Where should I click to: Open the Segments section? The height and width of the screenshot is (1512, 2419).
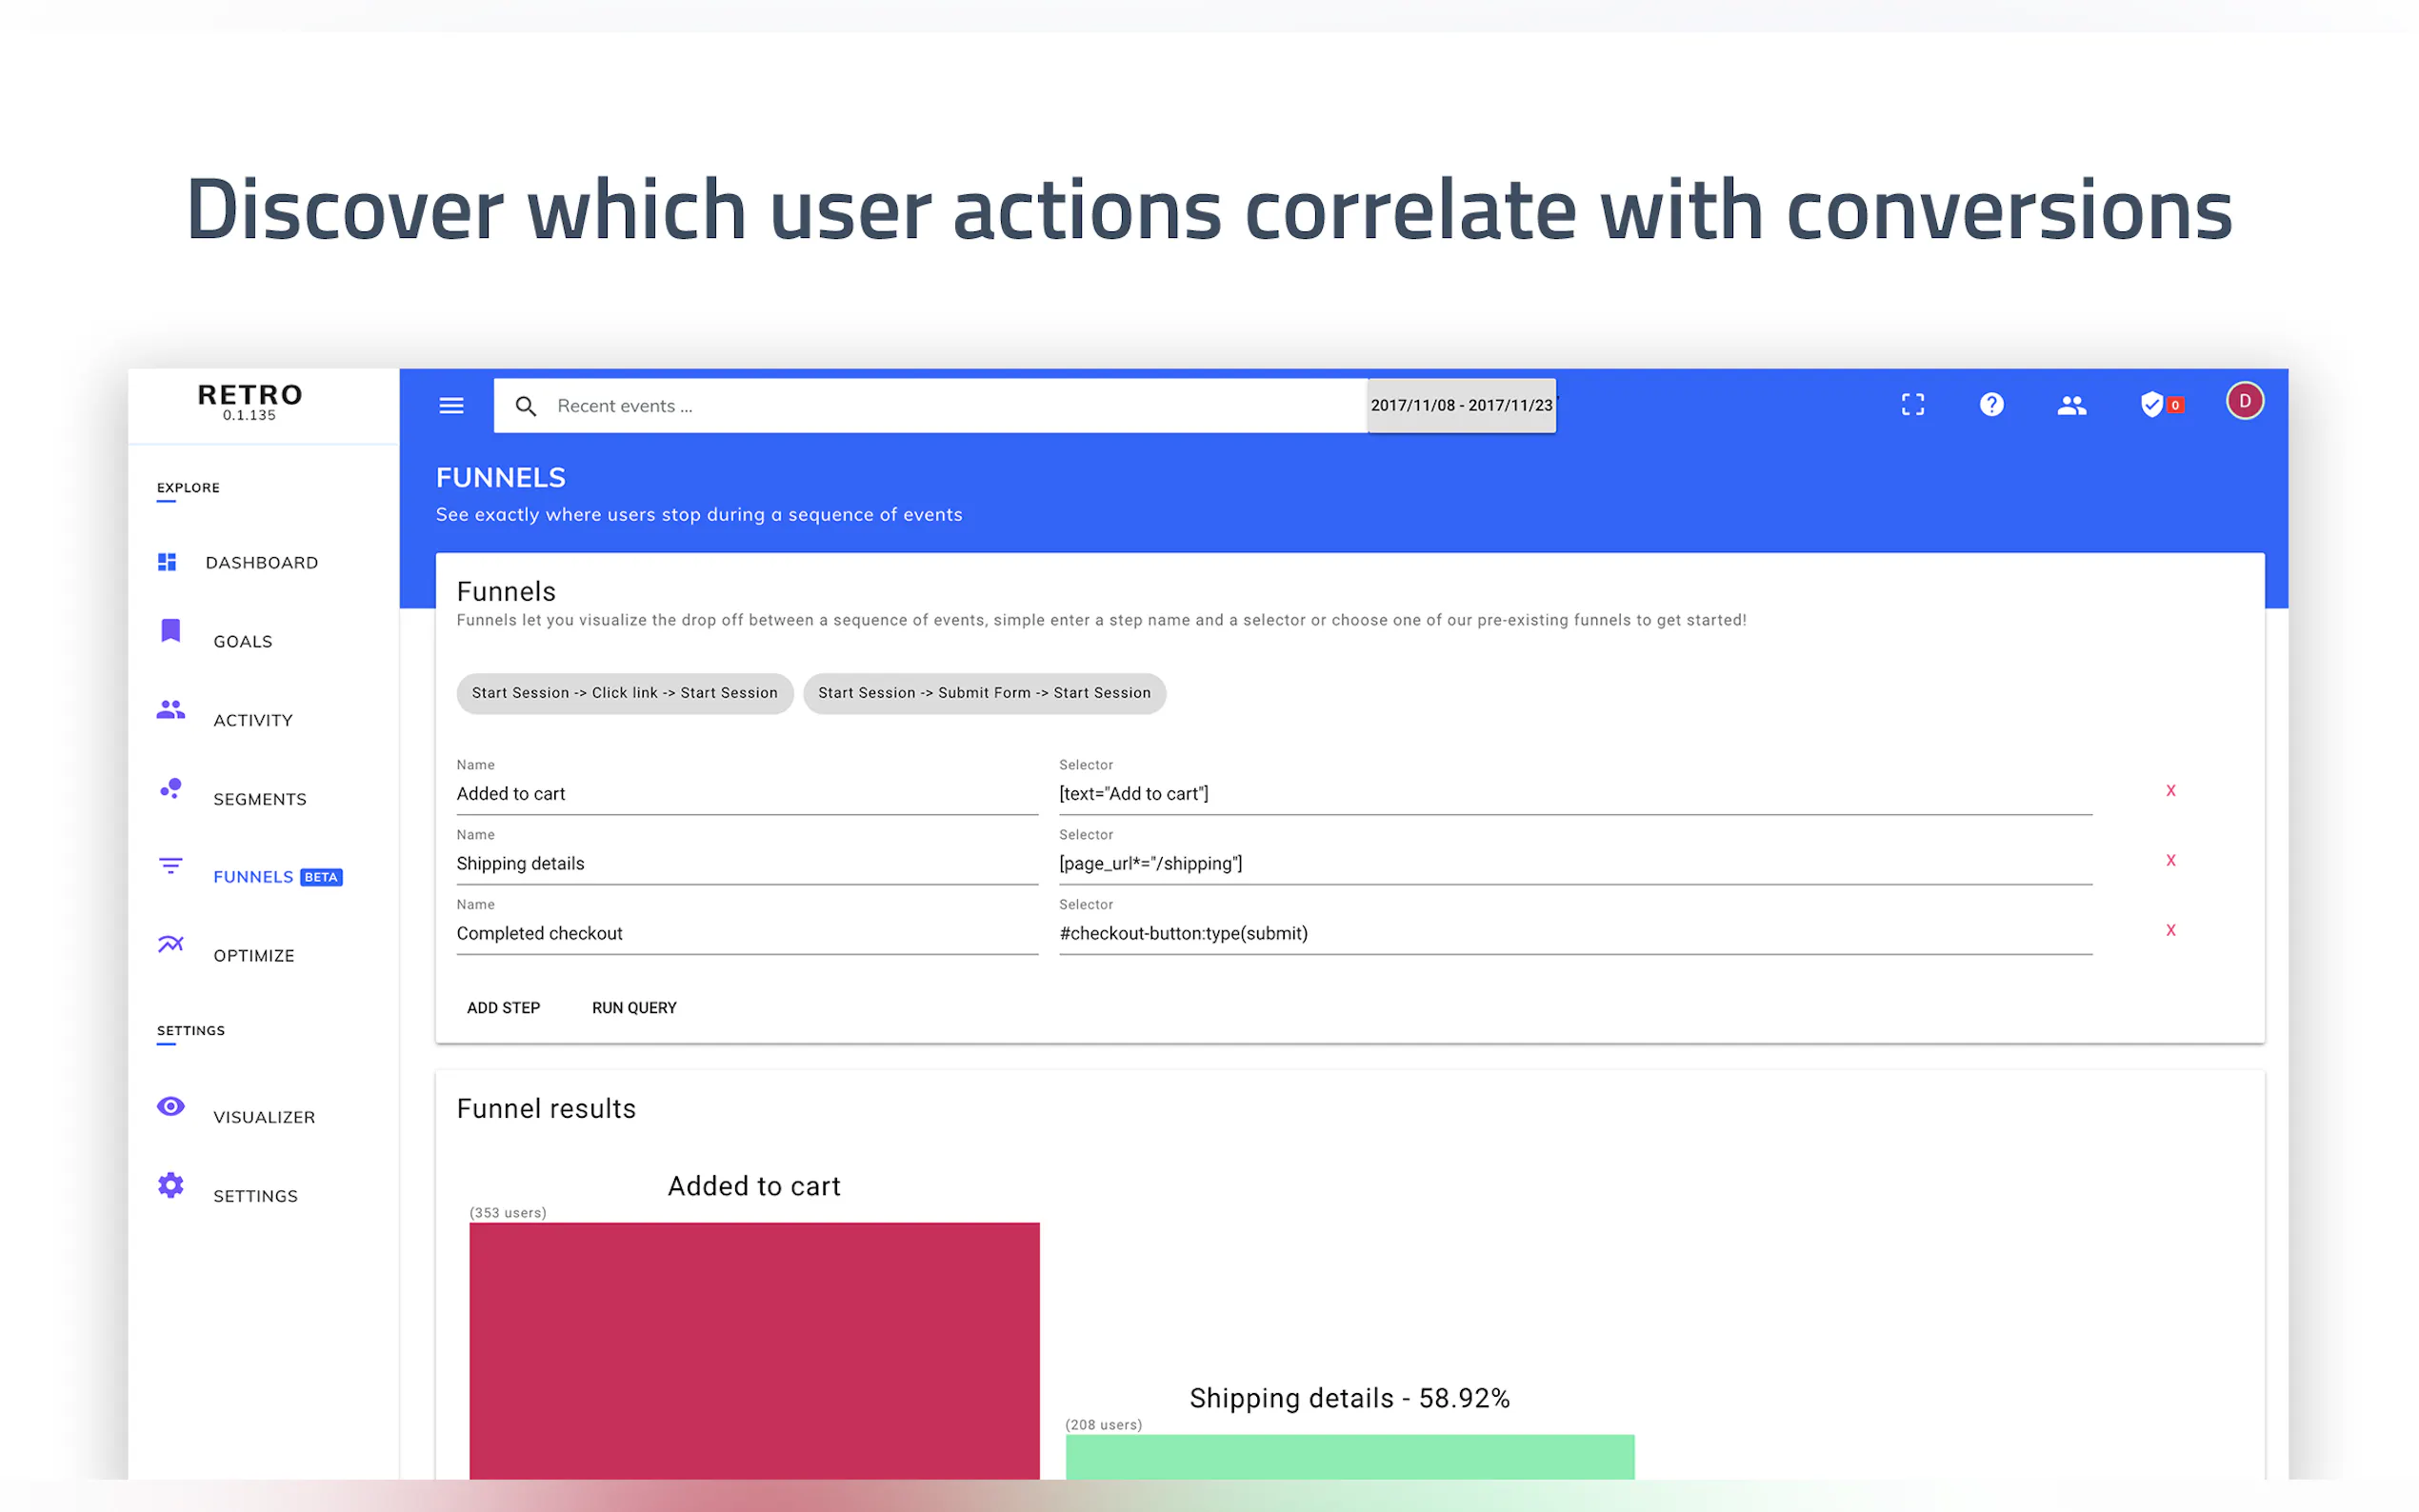coord(259,799)
